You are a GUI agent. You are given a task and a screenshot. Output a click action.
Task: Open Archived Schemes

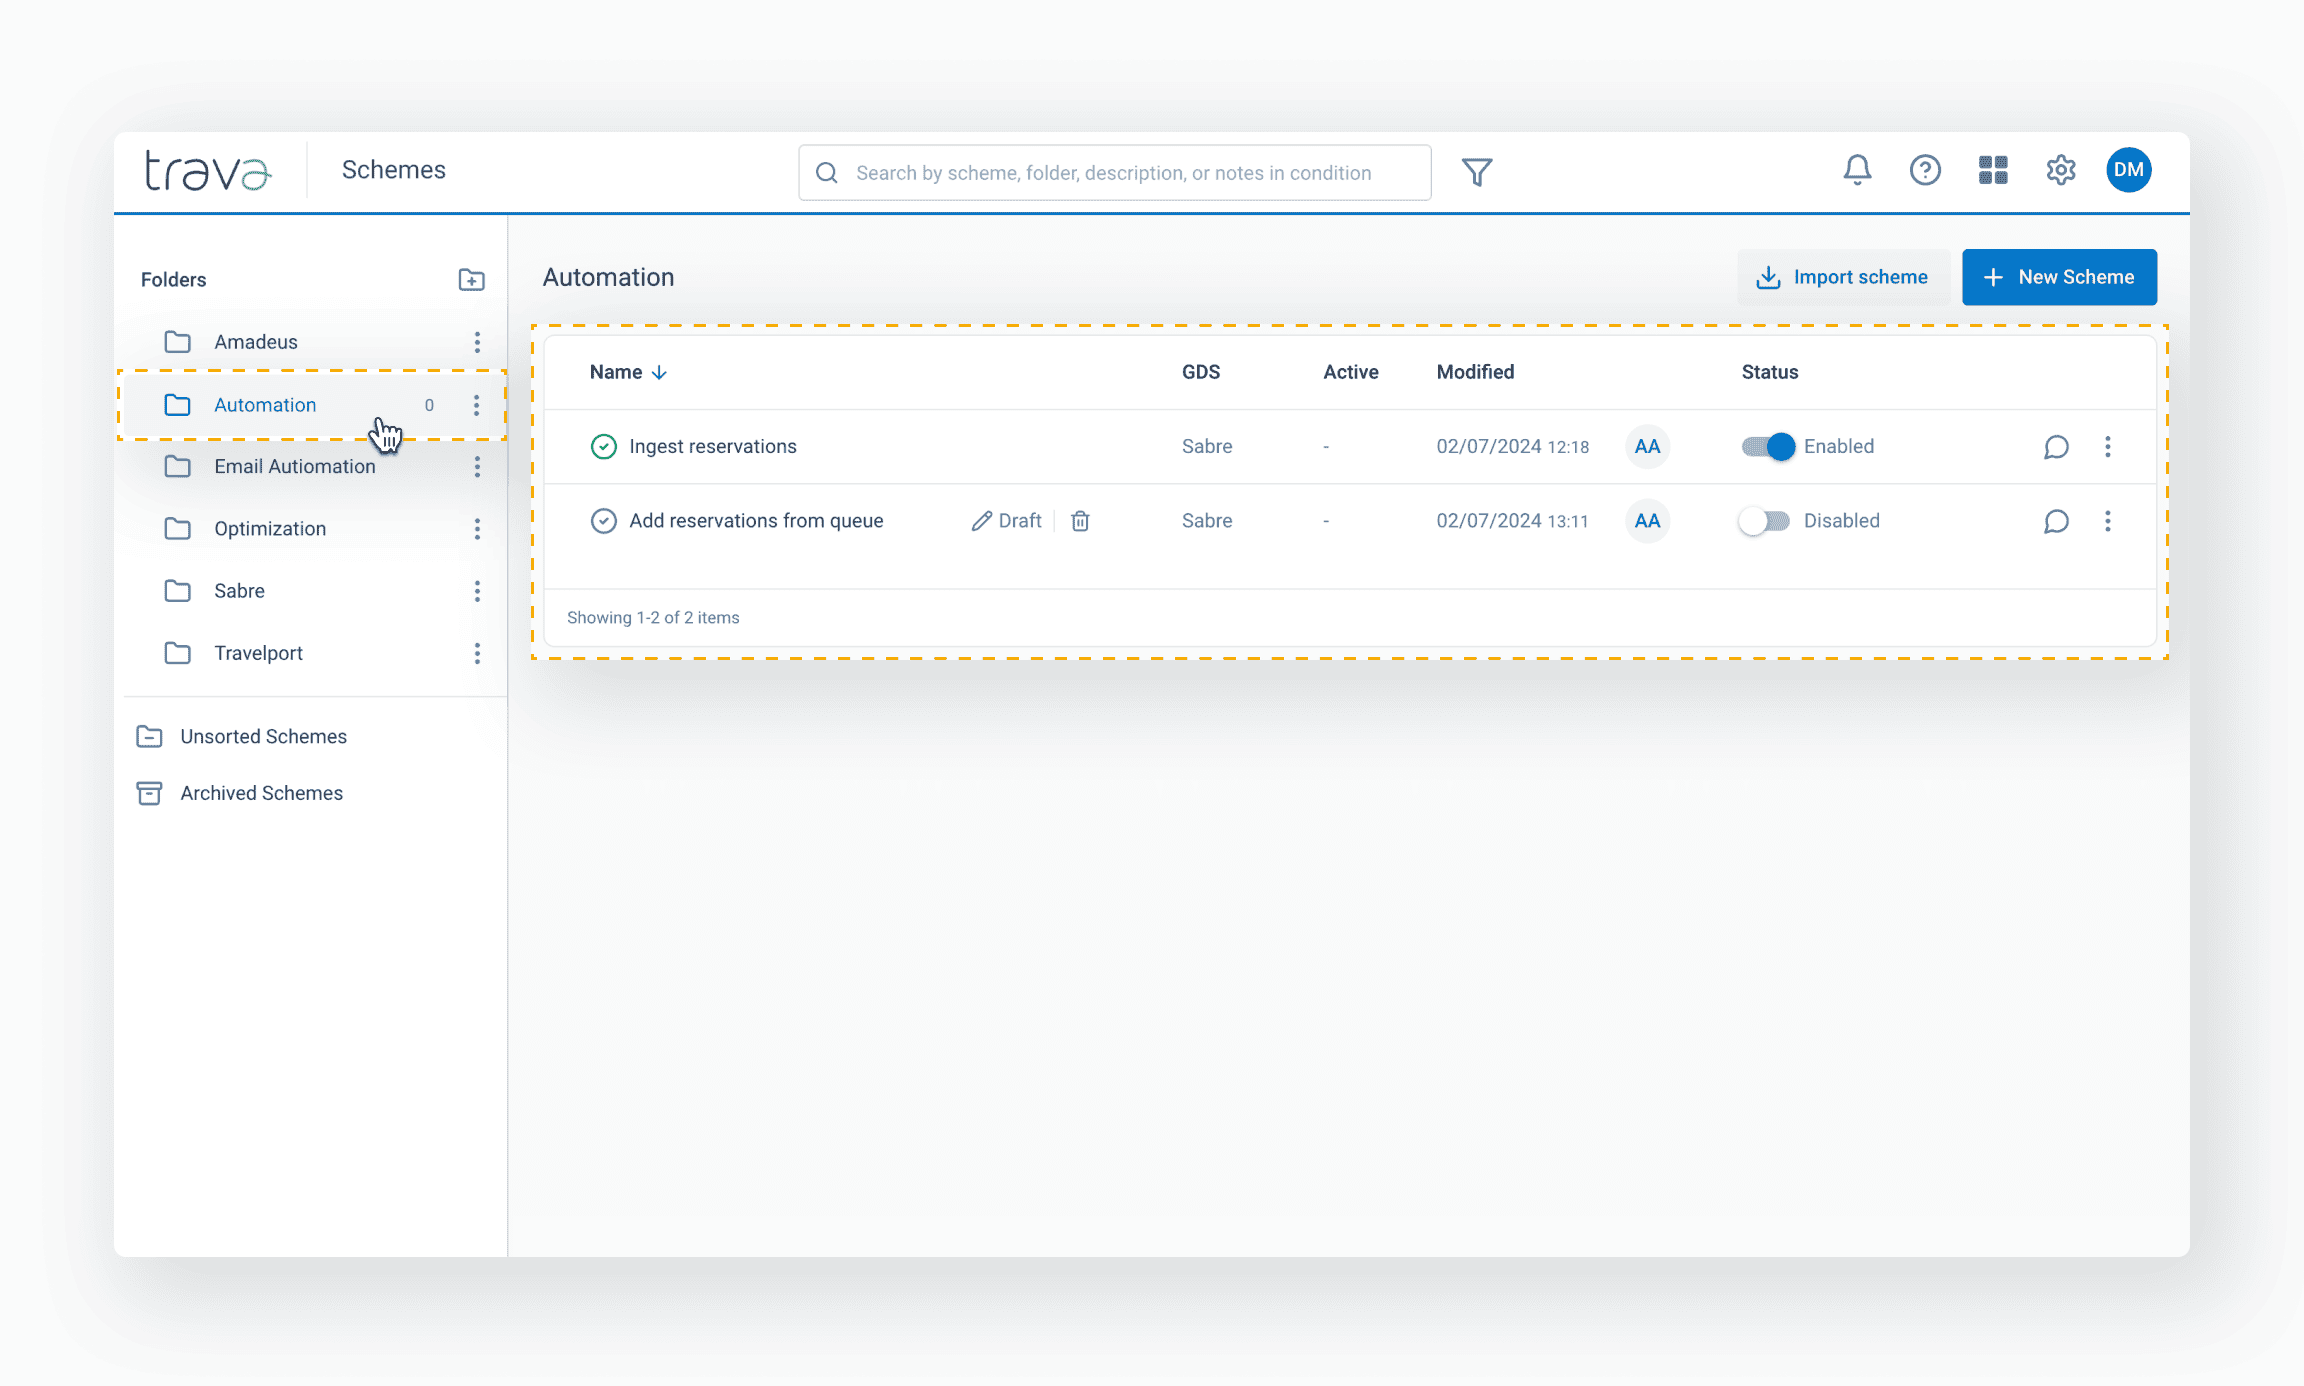261,793
